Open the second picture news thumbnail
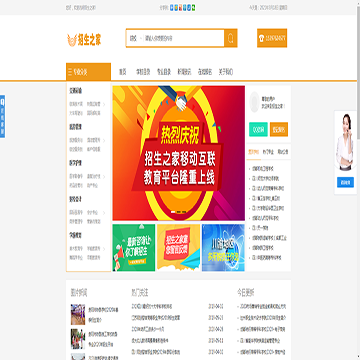 (x=78, y=339)
